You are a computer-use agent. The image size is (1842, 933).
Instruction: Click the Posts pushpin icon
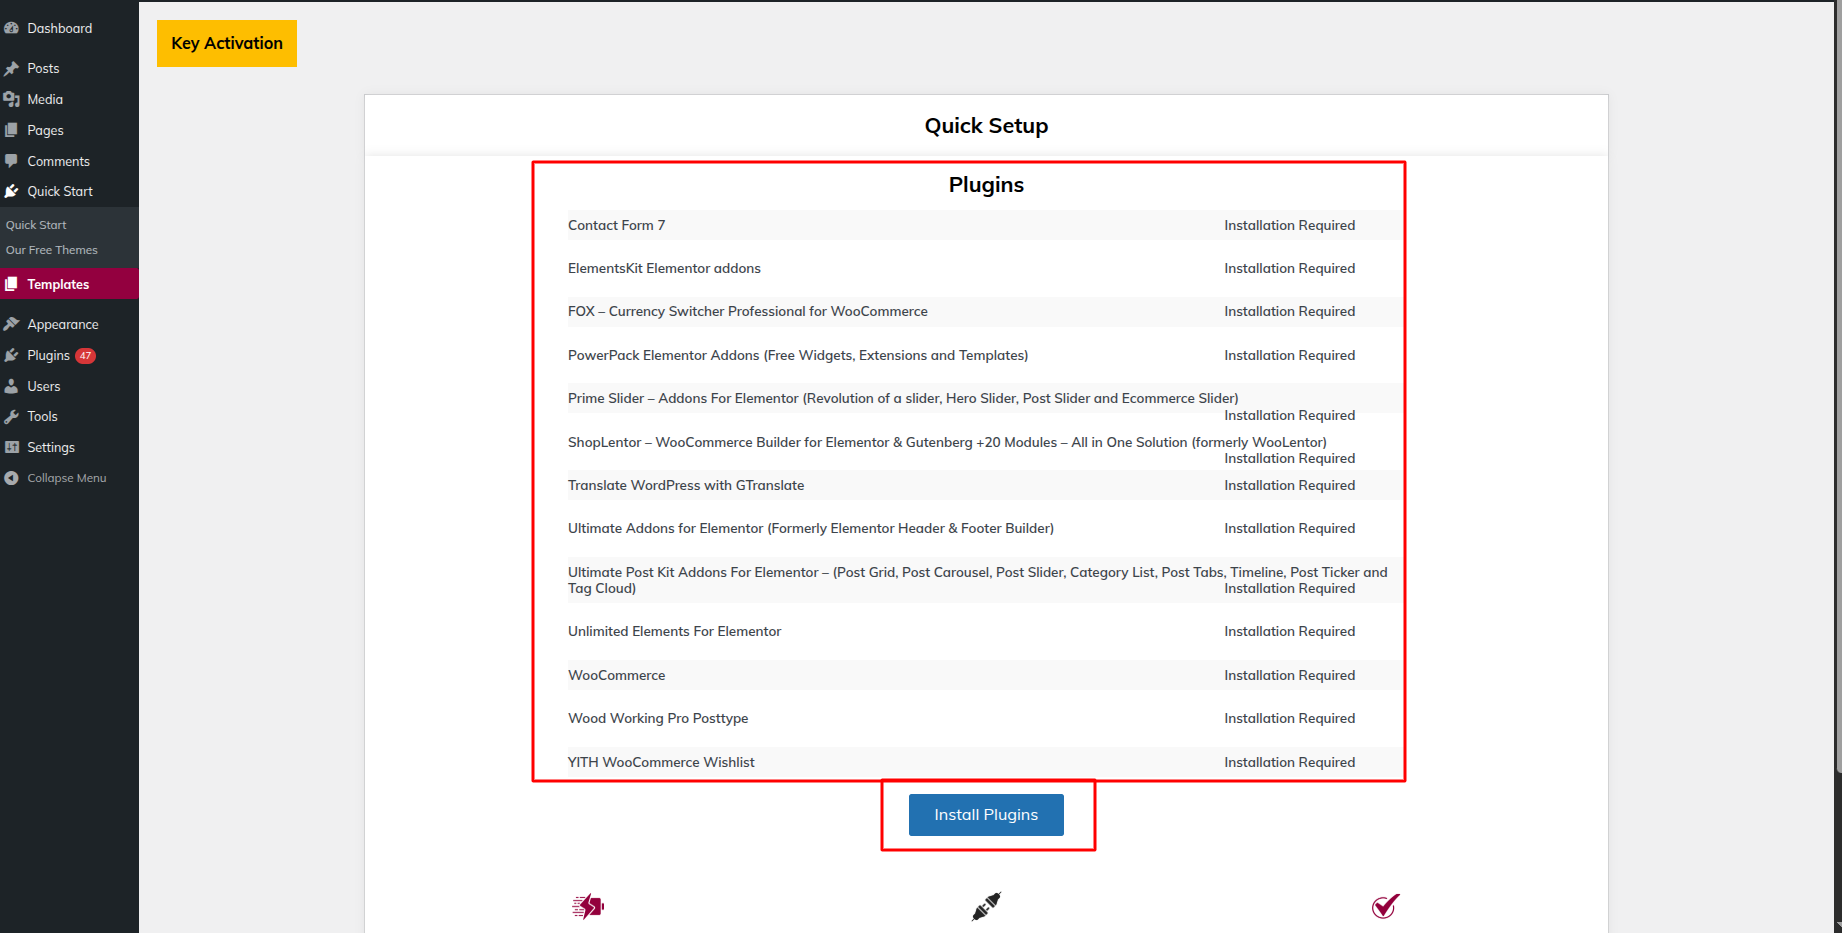coord(12,68)
